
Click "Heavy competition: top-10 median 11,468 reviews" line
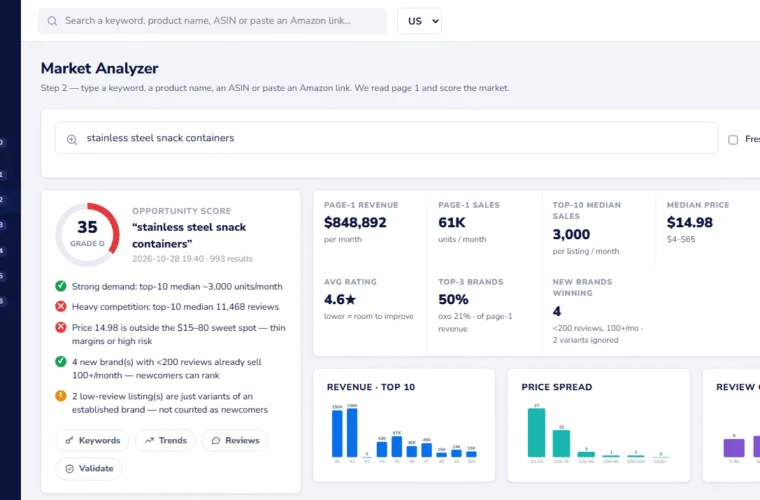pos(175,307)
